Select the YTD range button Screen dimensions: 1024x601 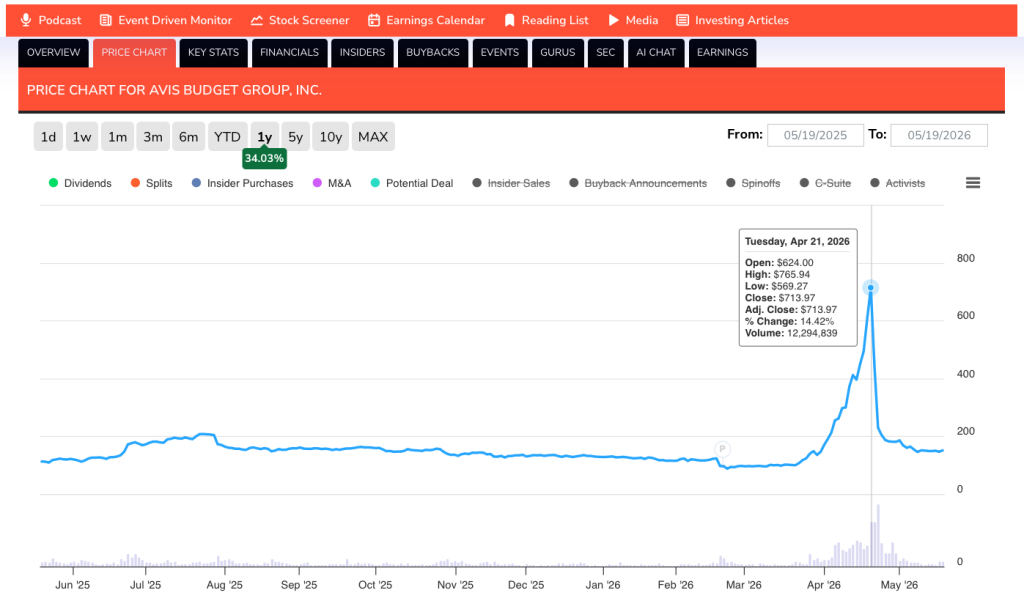click(x=227, y=137)
